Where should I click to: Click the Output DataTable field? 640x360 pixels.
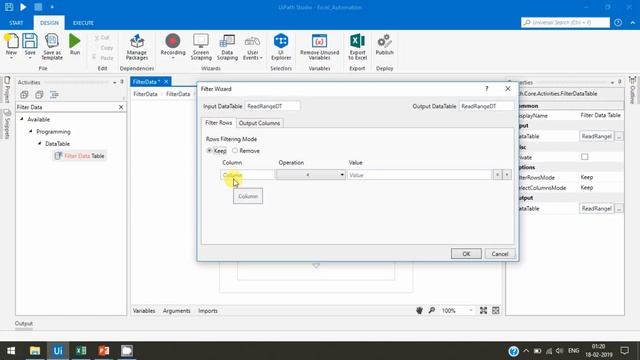coord(486,106)
